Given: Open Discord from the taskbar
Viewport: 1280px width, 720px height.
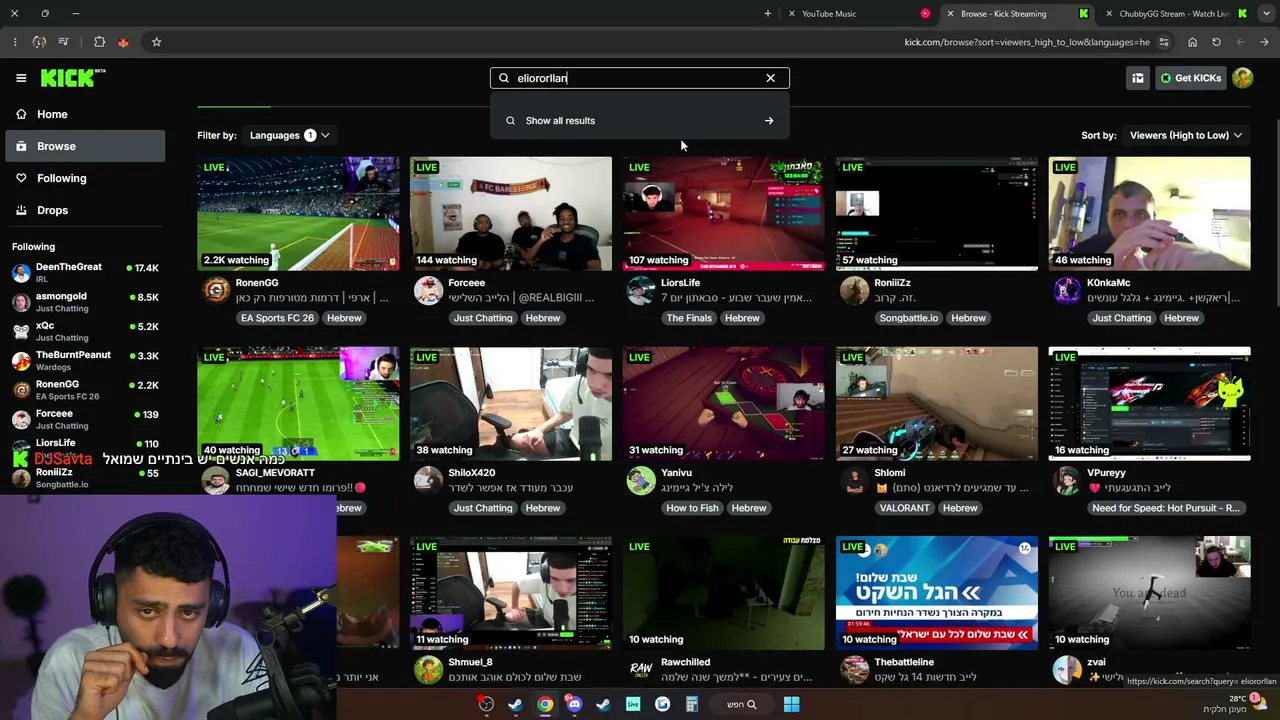Looking at the screenshot, I should (574, 704).
